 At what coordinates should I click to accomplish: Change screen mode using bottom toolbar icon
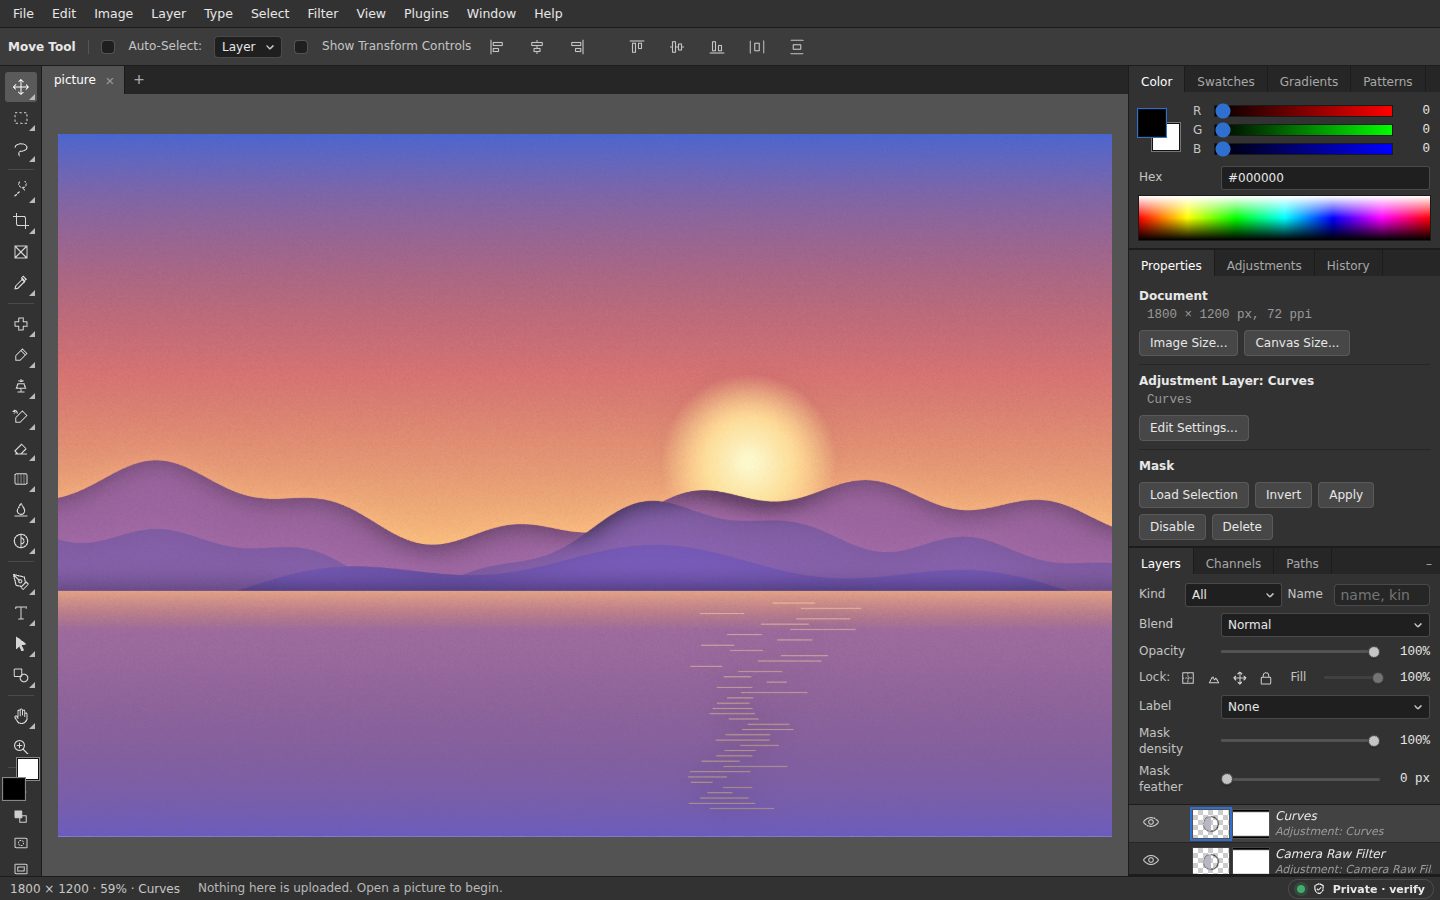20,869
